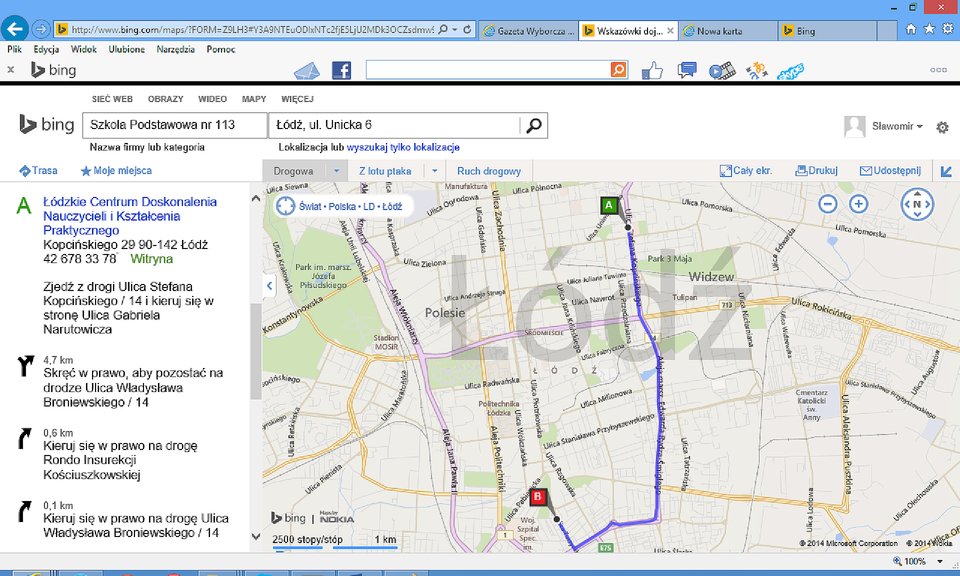The height and width of the screenshot is (576, 960).
Task: Open WIĘCEJ search categories
Action: pos(298,99)
